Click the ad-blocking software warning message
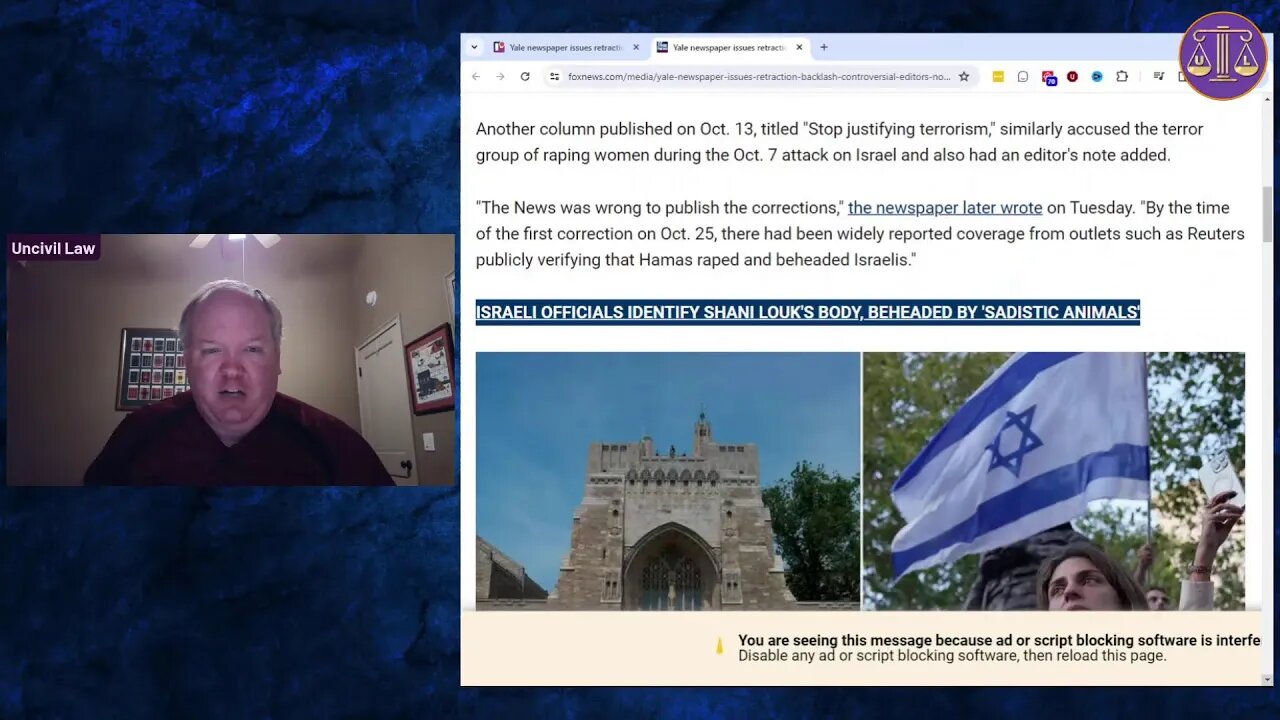Image resolution: width=1280 pixels, height=720 pixels. pyautogui.click(x=999, y=640)
